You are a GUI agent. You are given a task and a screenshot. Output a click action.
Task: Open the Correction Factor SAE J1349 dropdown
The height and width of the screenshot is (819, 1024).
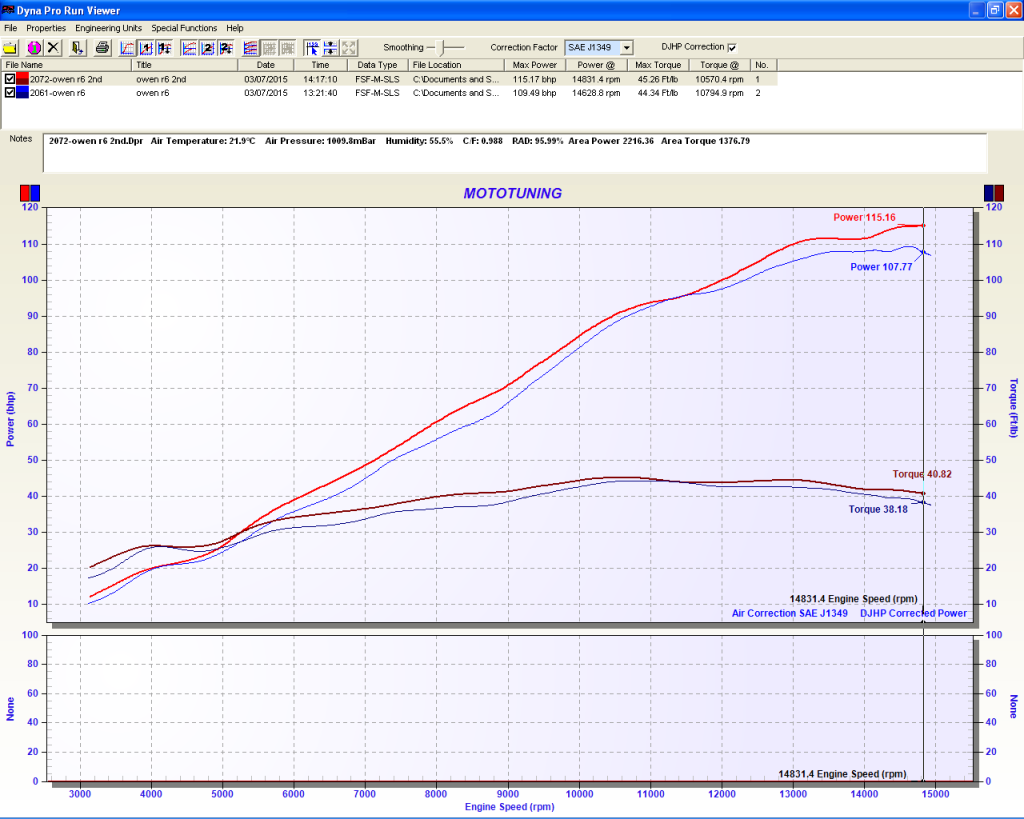pos(626,47)
